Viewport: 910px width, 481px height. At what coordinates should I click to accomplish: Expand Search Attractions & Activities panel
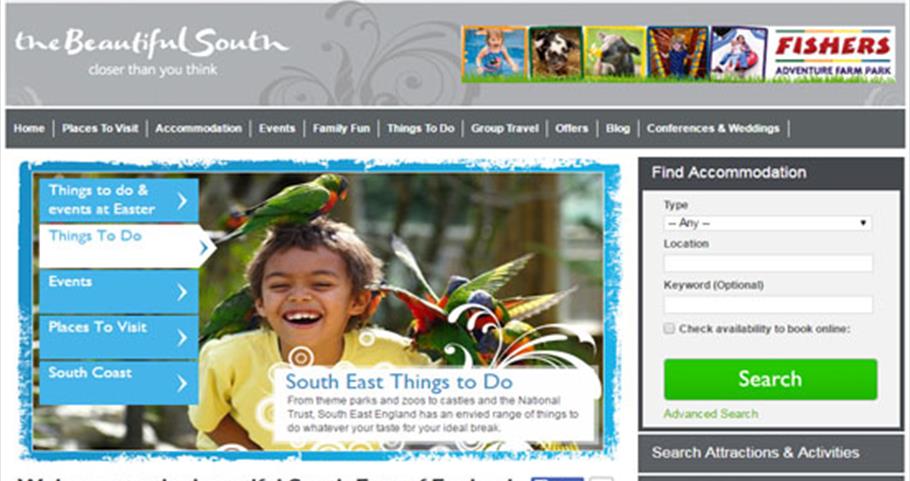click(x=771, y=453)
